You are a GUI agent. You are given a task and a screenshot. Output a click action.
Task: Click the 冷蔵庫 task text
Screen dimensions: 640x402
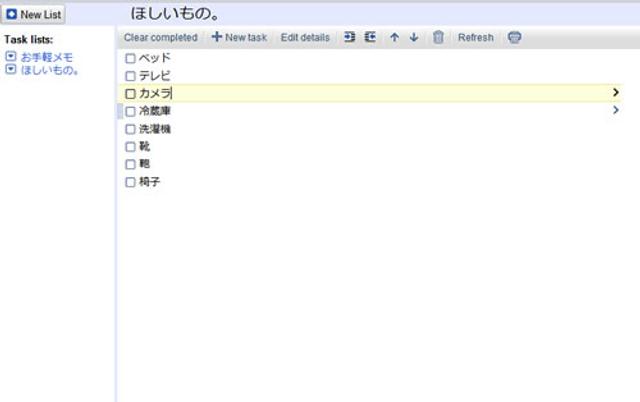[x=155, y=111]
